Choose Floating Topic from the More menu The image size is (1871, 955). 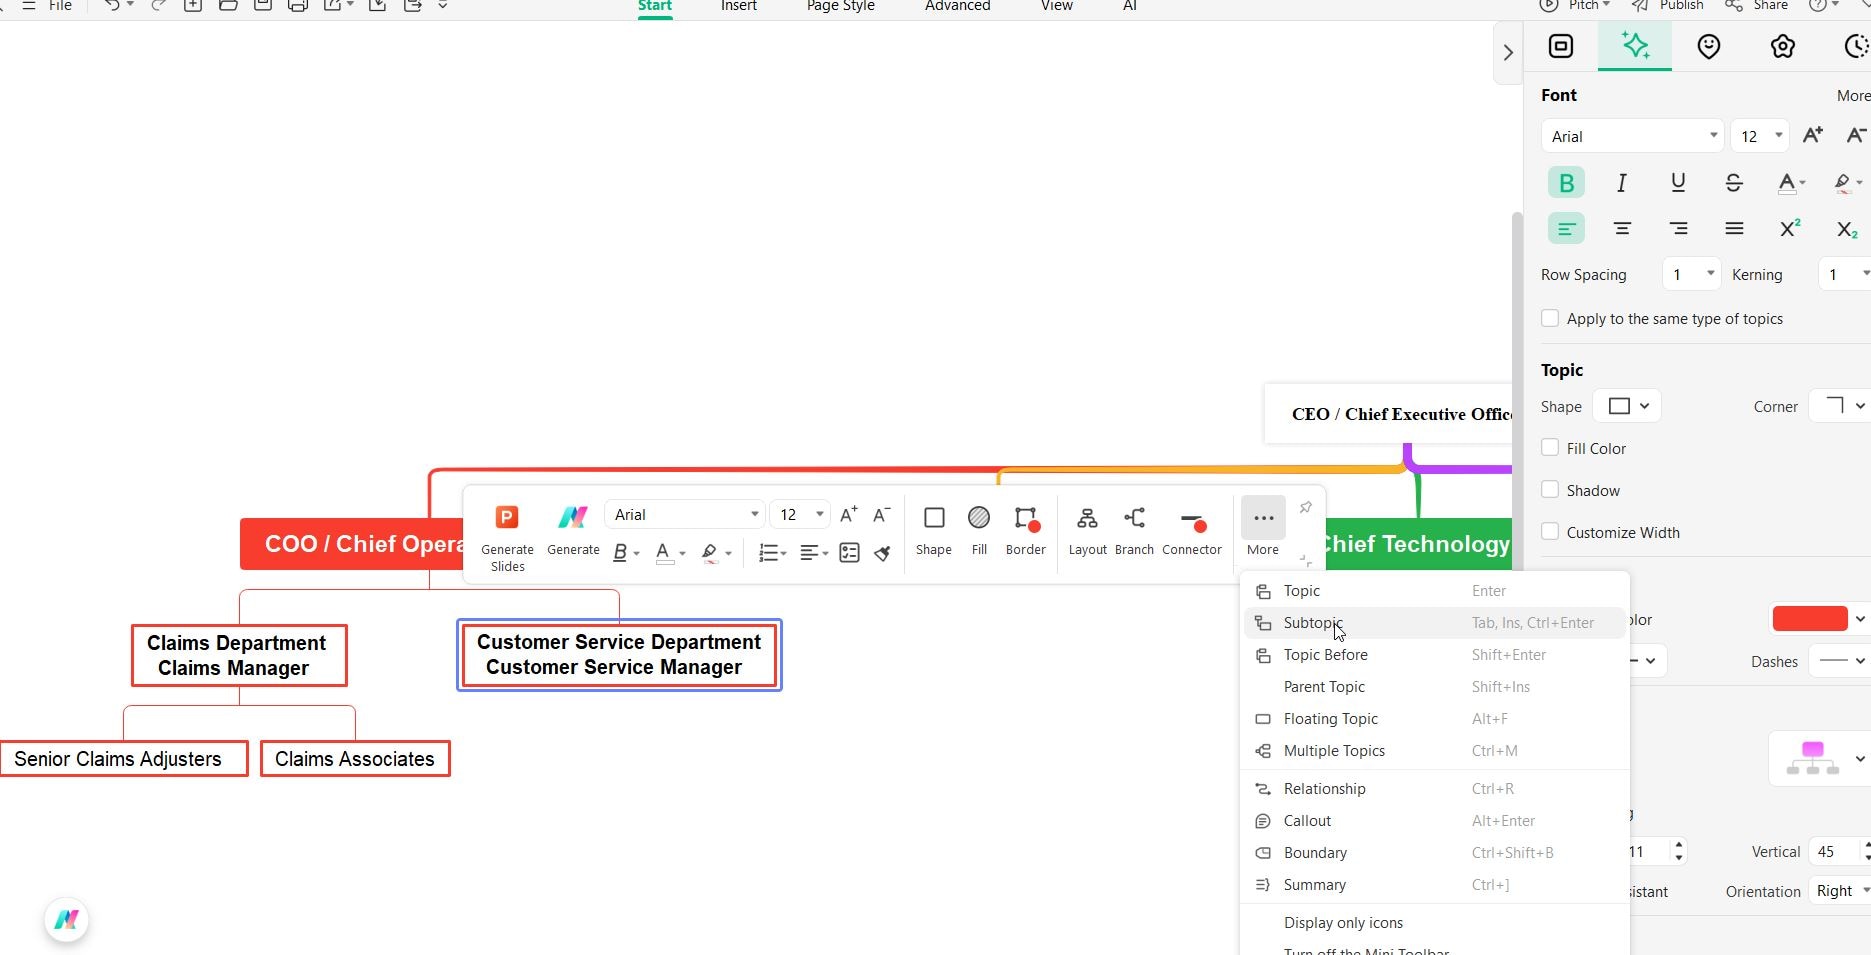[x=1434, y=719]
